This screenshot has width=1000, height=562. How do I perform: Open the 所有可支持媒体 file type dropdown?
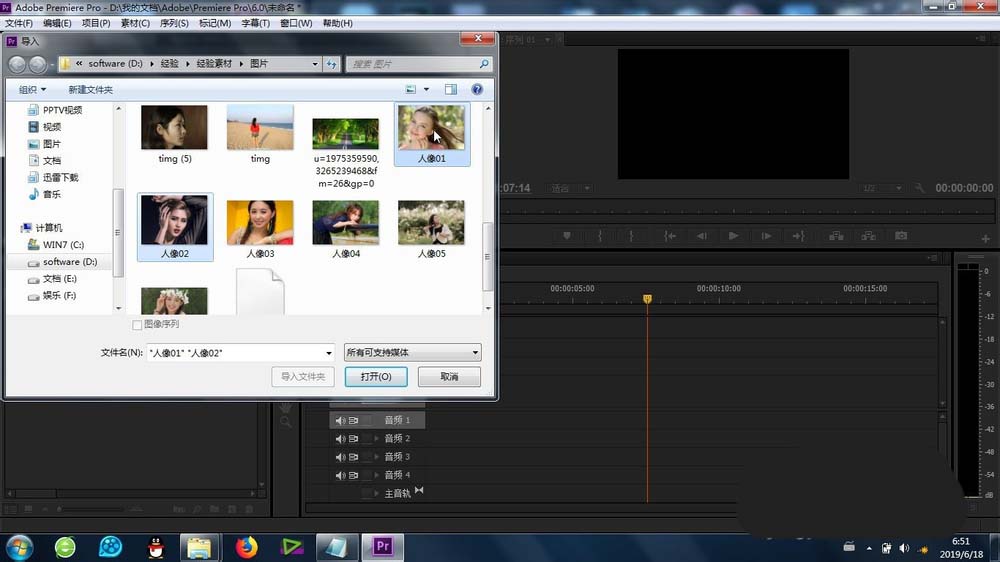point(412,353)
